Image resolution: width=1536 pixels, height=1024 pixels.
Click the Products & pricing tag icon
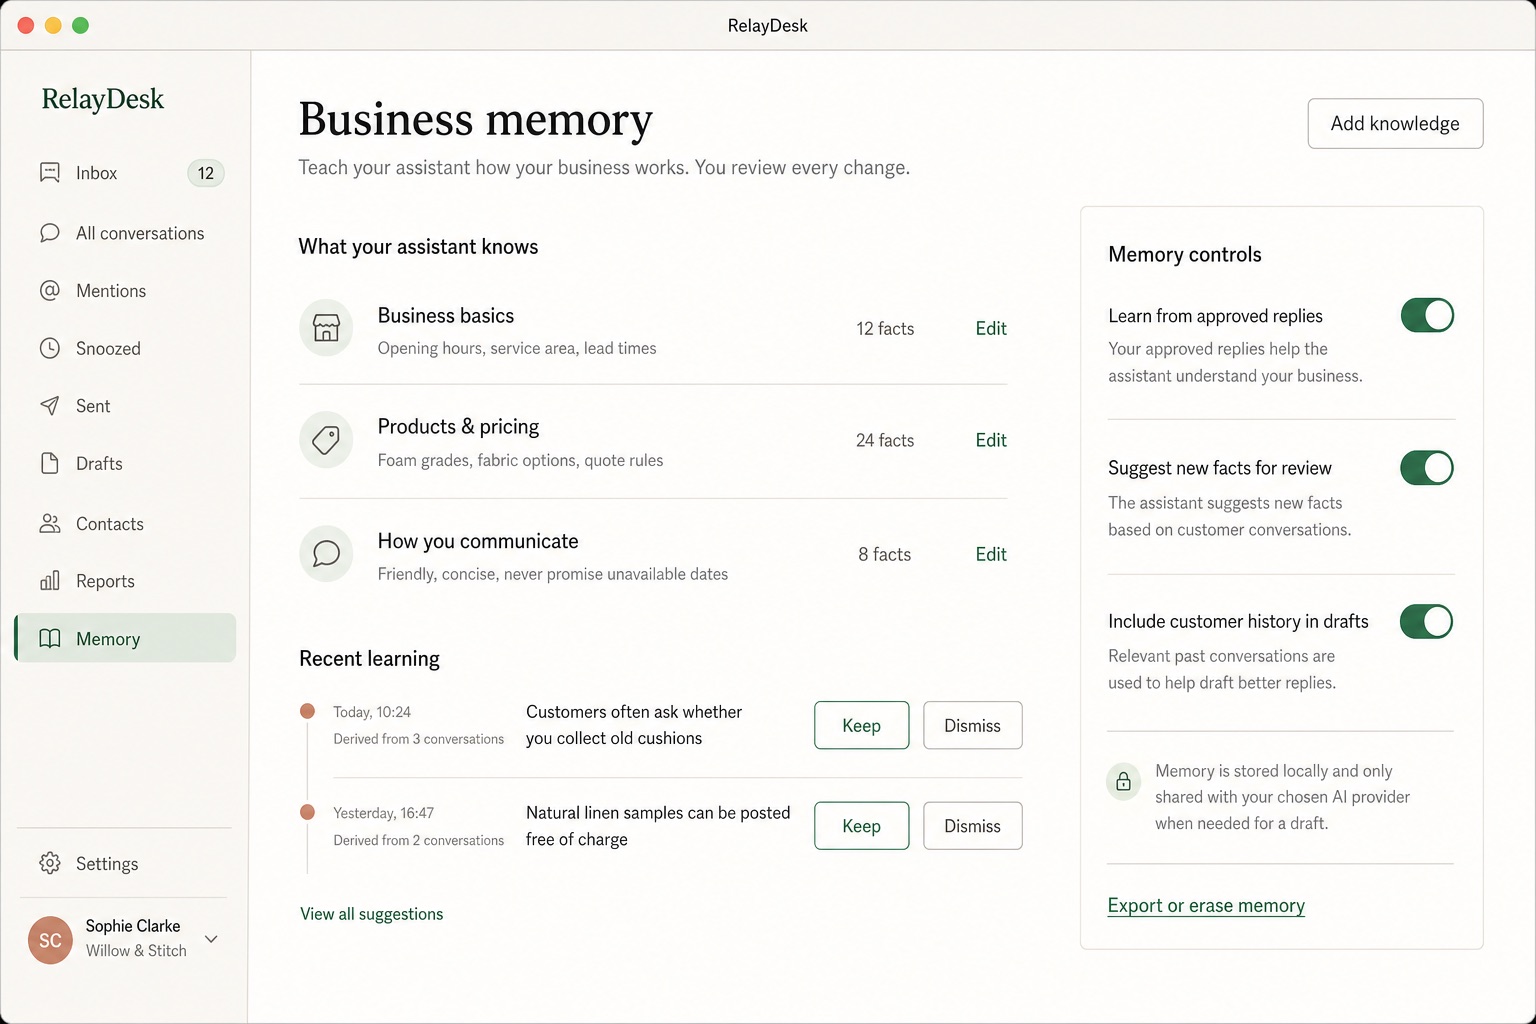coord(326,439)
